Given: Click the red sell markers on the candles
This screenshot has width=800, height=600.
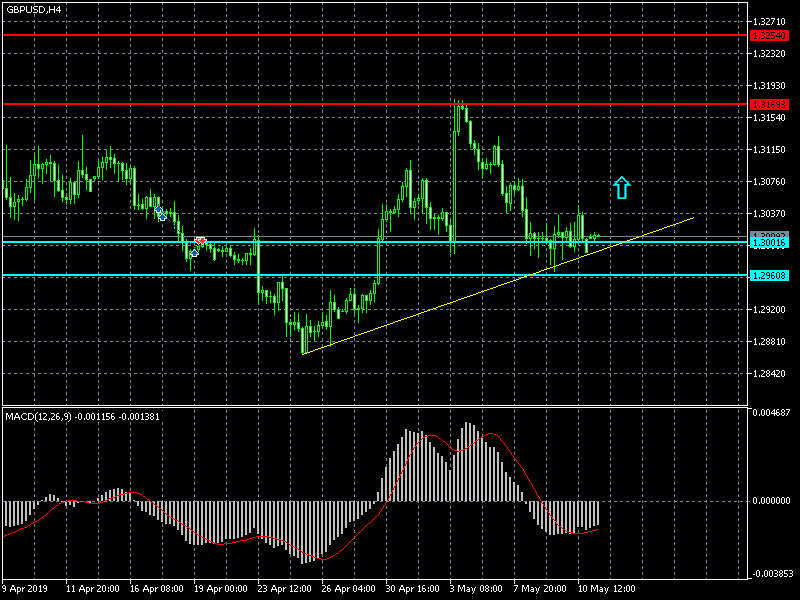Looking at the screenshot, I should [200, 241].
